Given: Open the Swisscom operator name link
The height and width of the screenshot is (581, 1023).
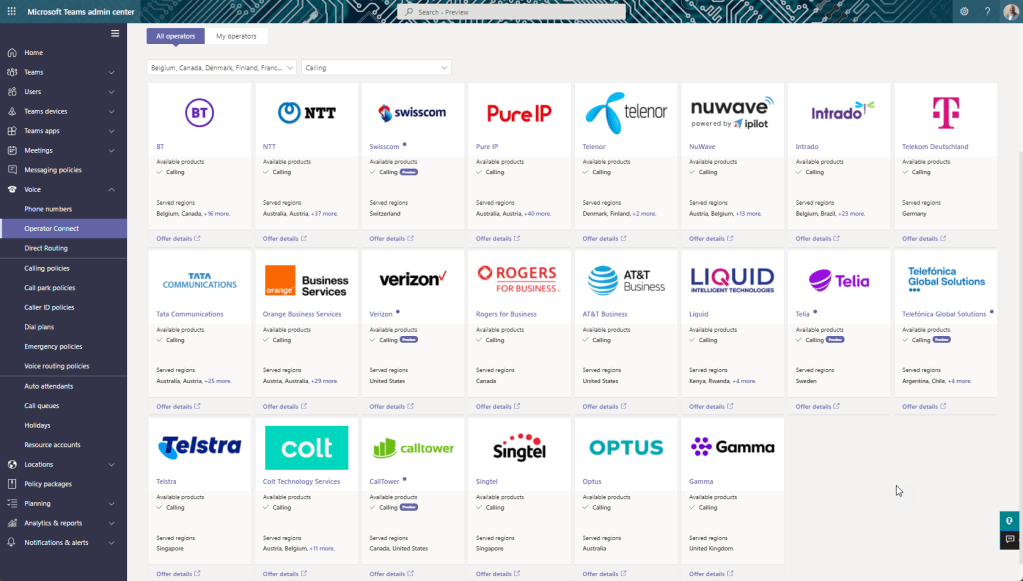Looking at the screenshot, I should tap(384, 147).
